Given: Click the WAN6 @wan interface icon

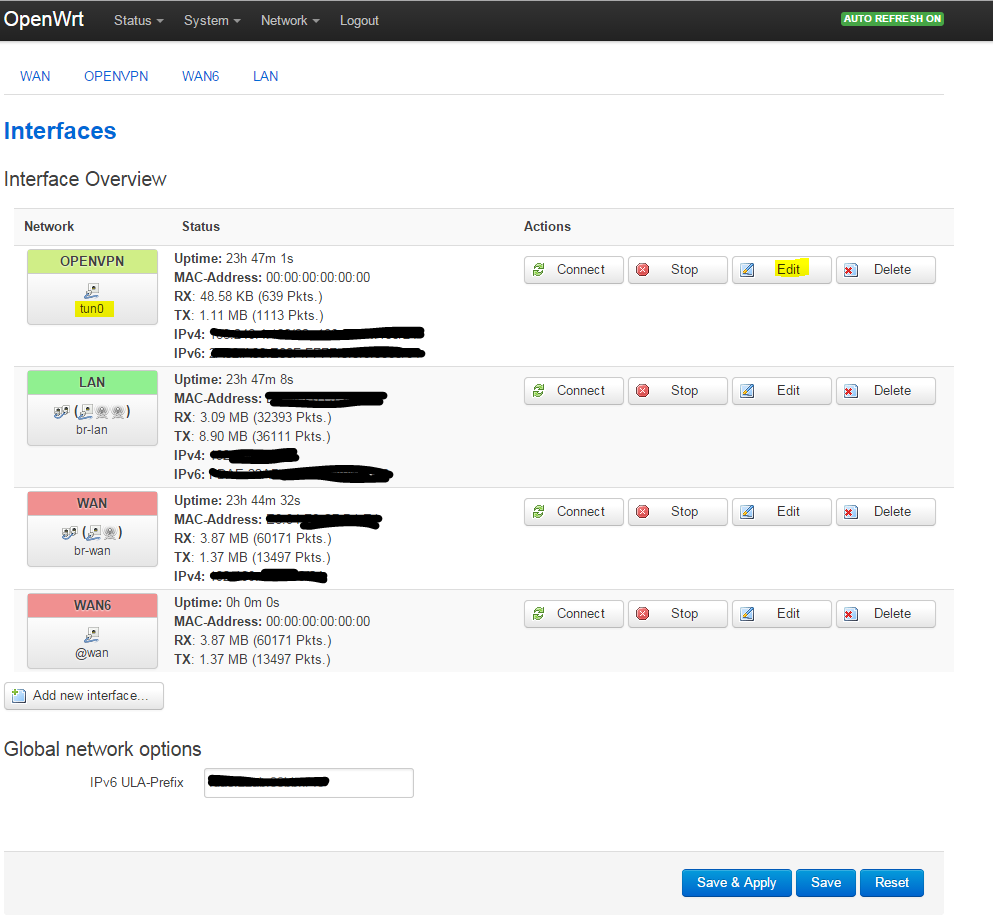Looking at the screenshot, I should 92,634.
